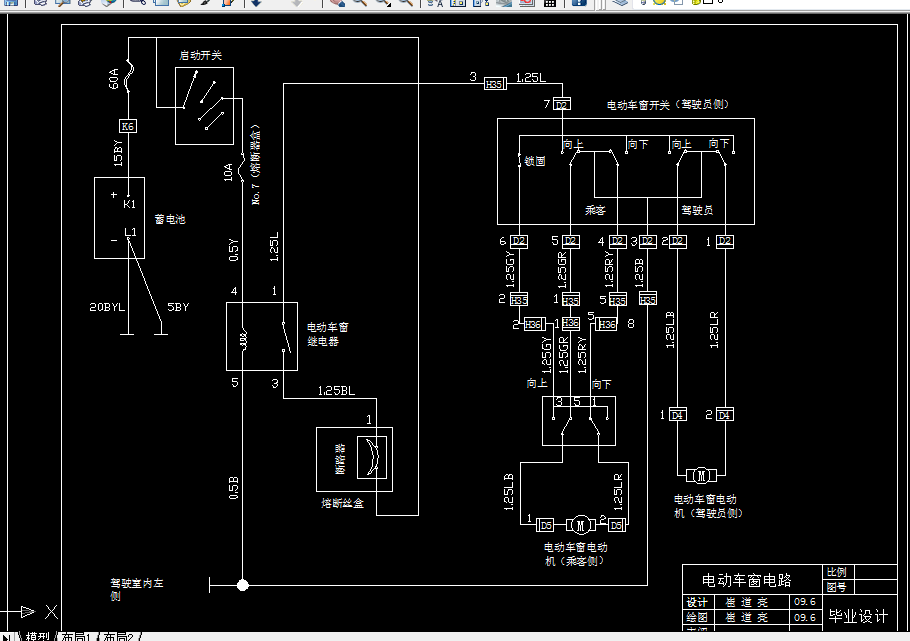Open the 布局1 layout tab
This screenshot has width=910, height=641.
pyautogui.click(x=75, y=636)
